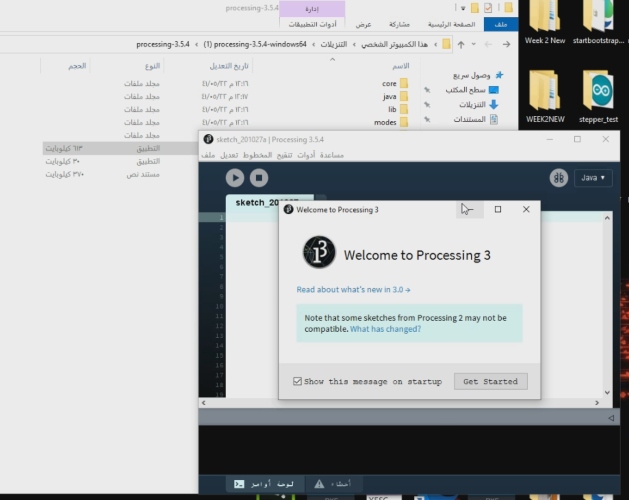Toggle the Processing debugger butterfly icon

[x=558, y=178]
